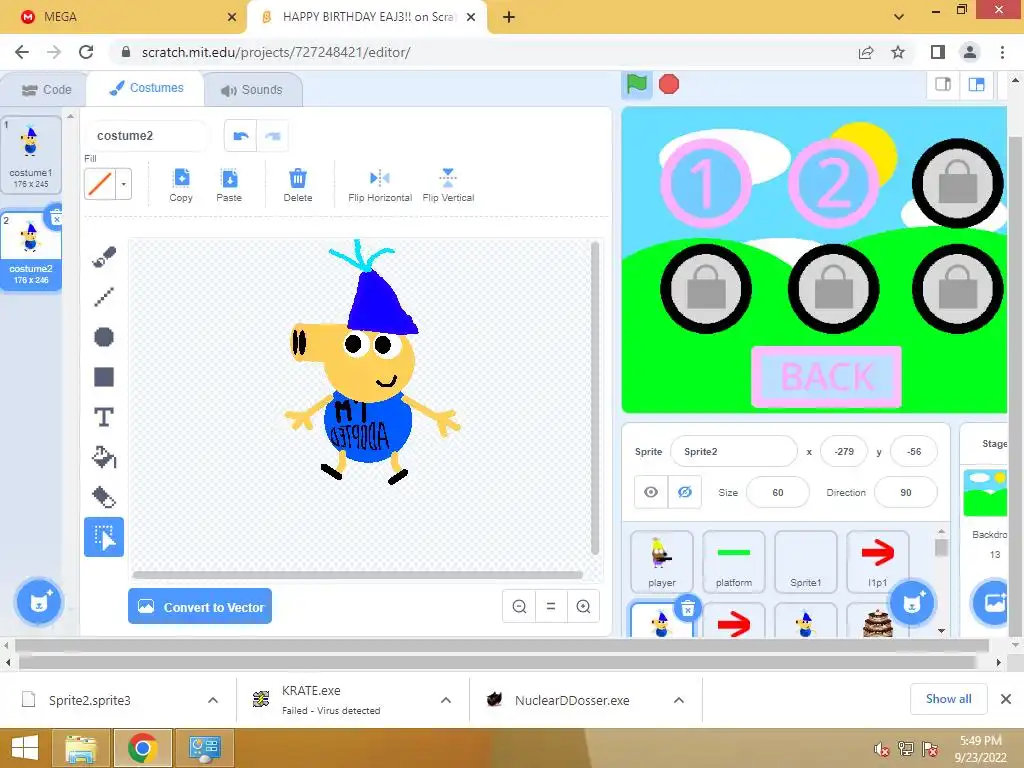The width and height of the screenshot is (1024, 768).
Task: Click the paint canvas vertical scrollbar
Action: (x=594, y=398)
